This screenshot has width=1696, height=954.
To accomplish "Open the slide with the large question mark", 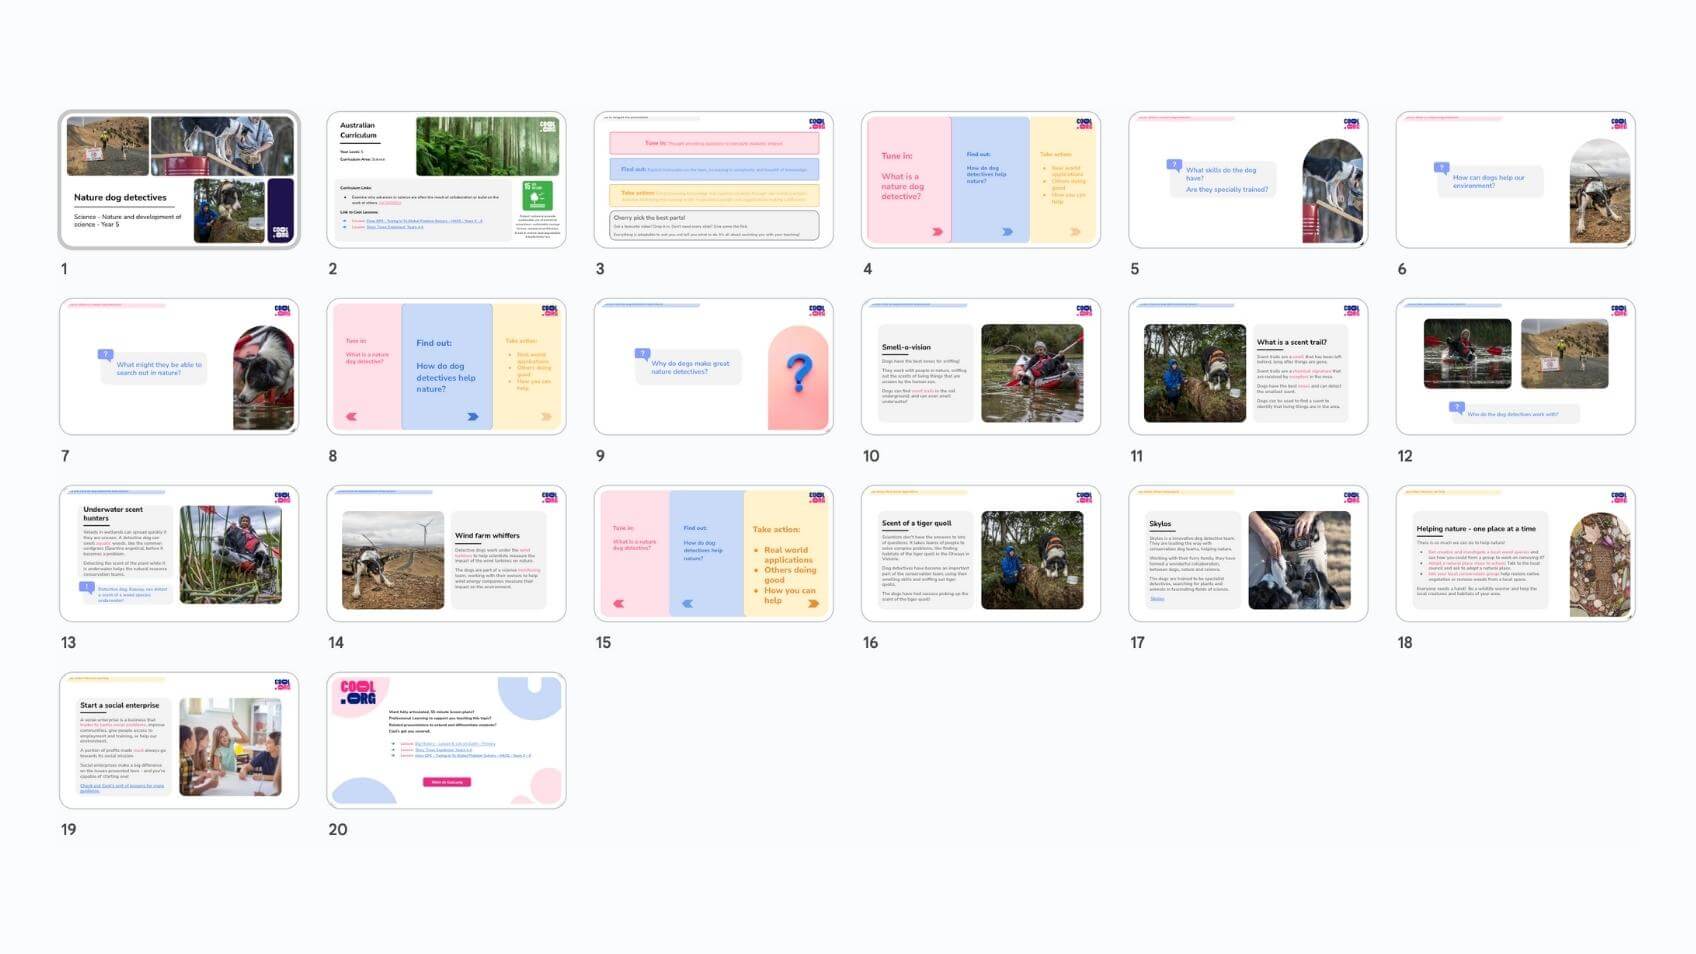I will [713, 367].
